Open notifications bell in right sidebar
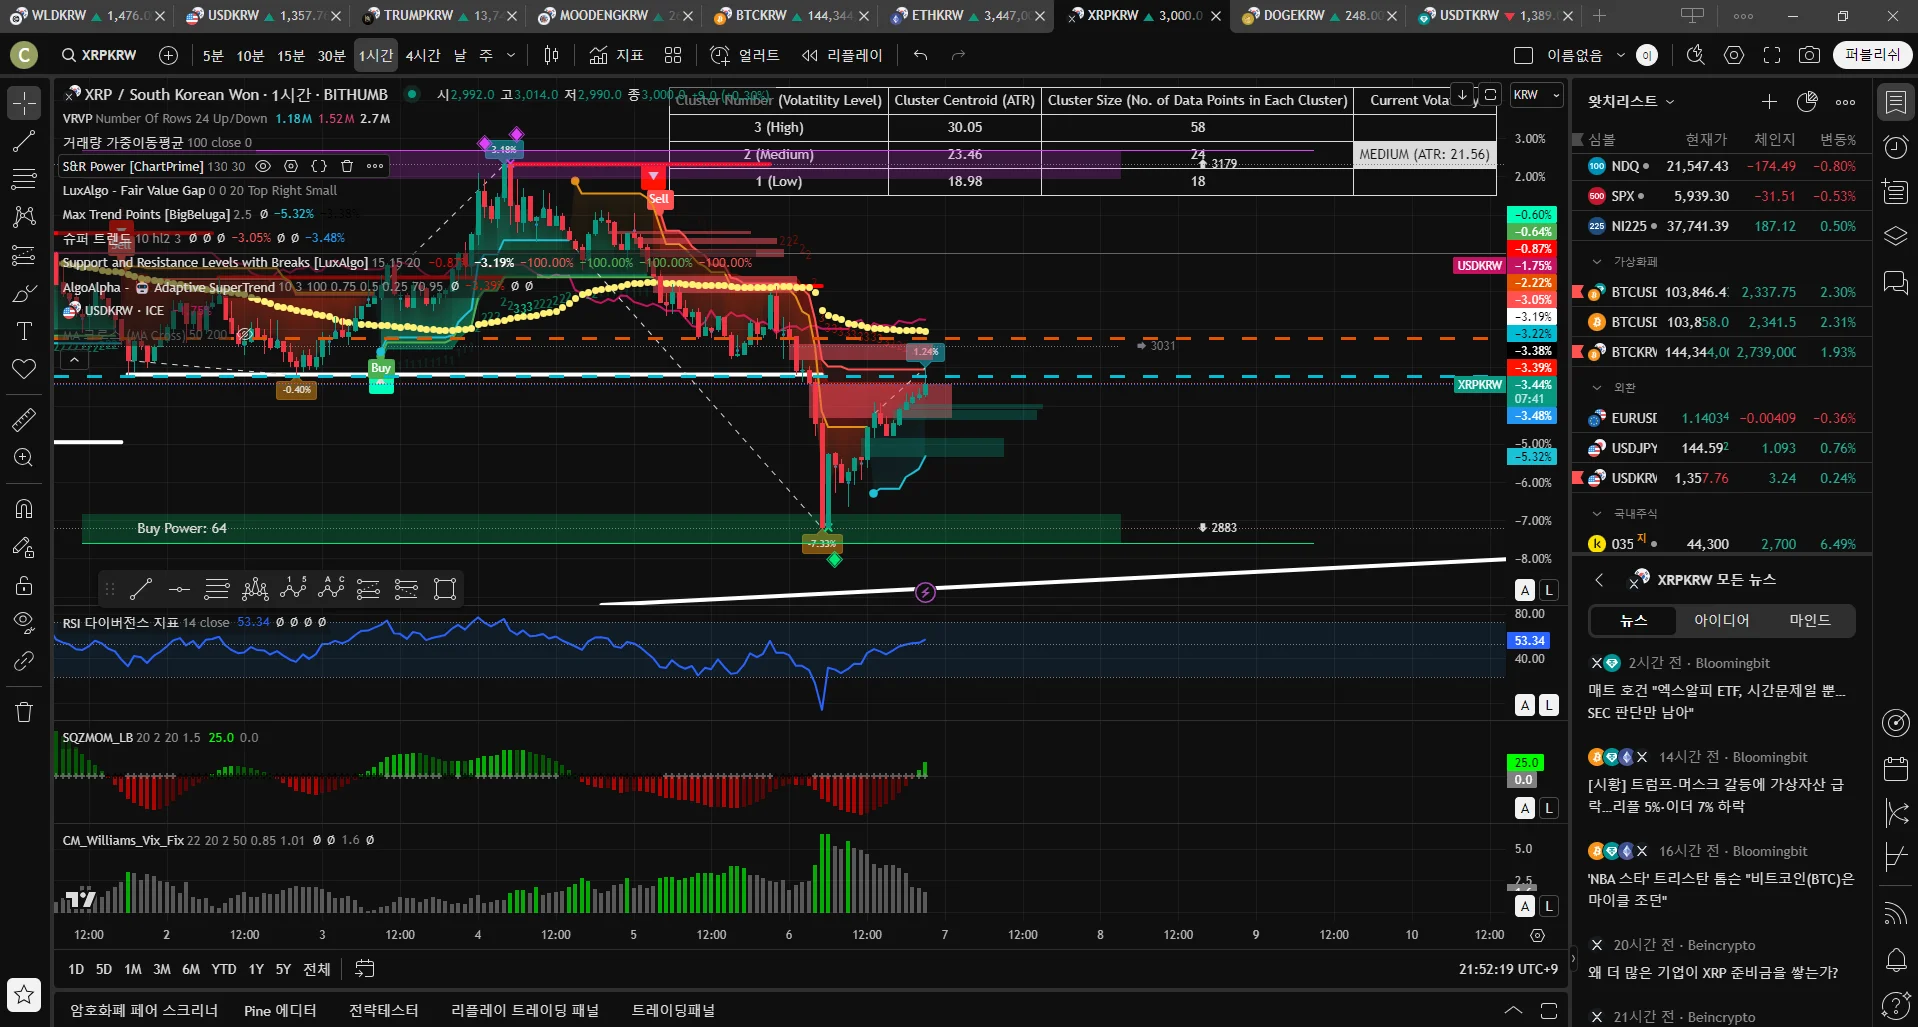The width and height of the screenshot is (1918, 1027). pyautogui.click(x=1895, y=960)
